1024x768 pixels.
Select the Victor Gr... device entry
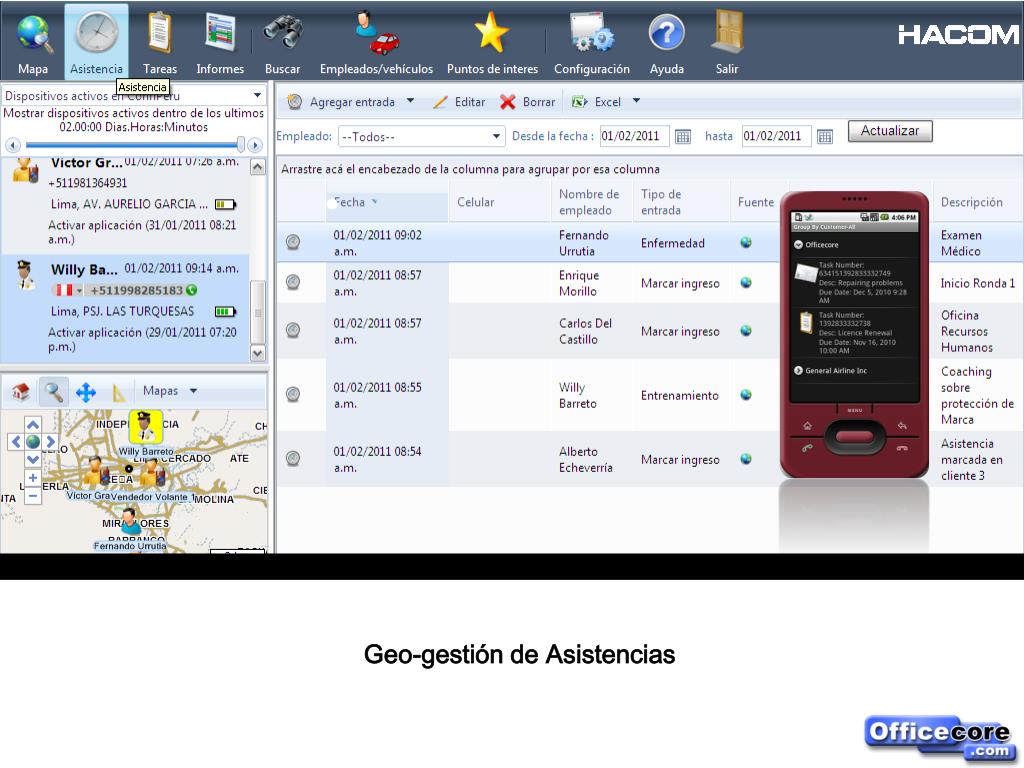[x=125, y=204]
